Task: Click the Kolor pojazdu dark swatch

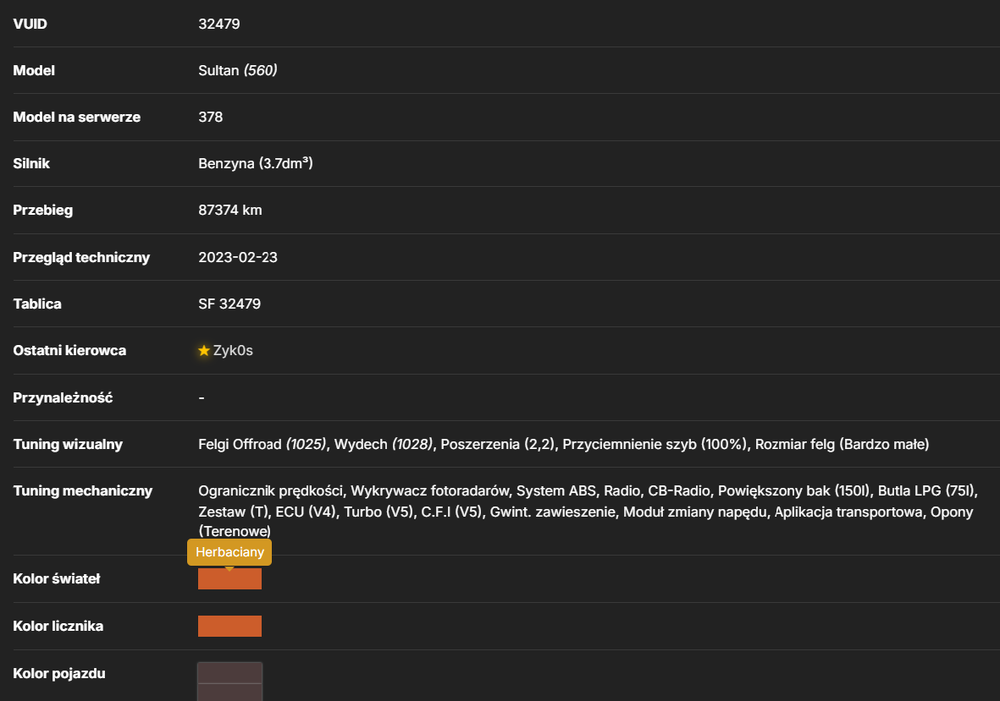Action: click(230, 681)
